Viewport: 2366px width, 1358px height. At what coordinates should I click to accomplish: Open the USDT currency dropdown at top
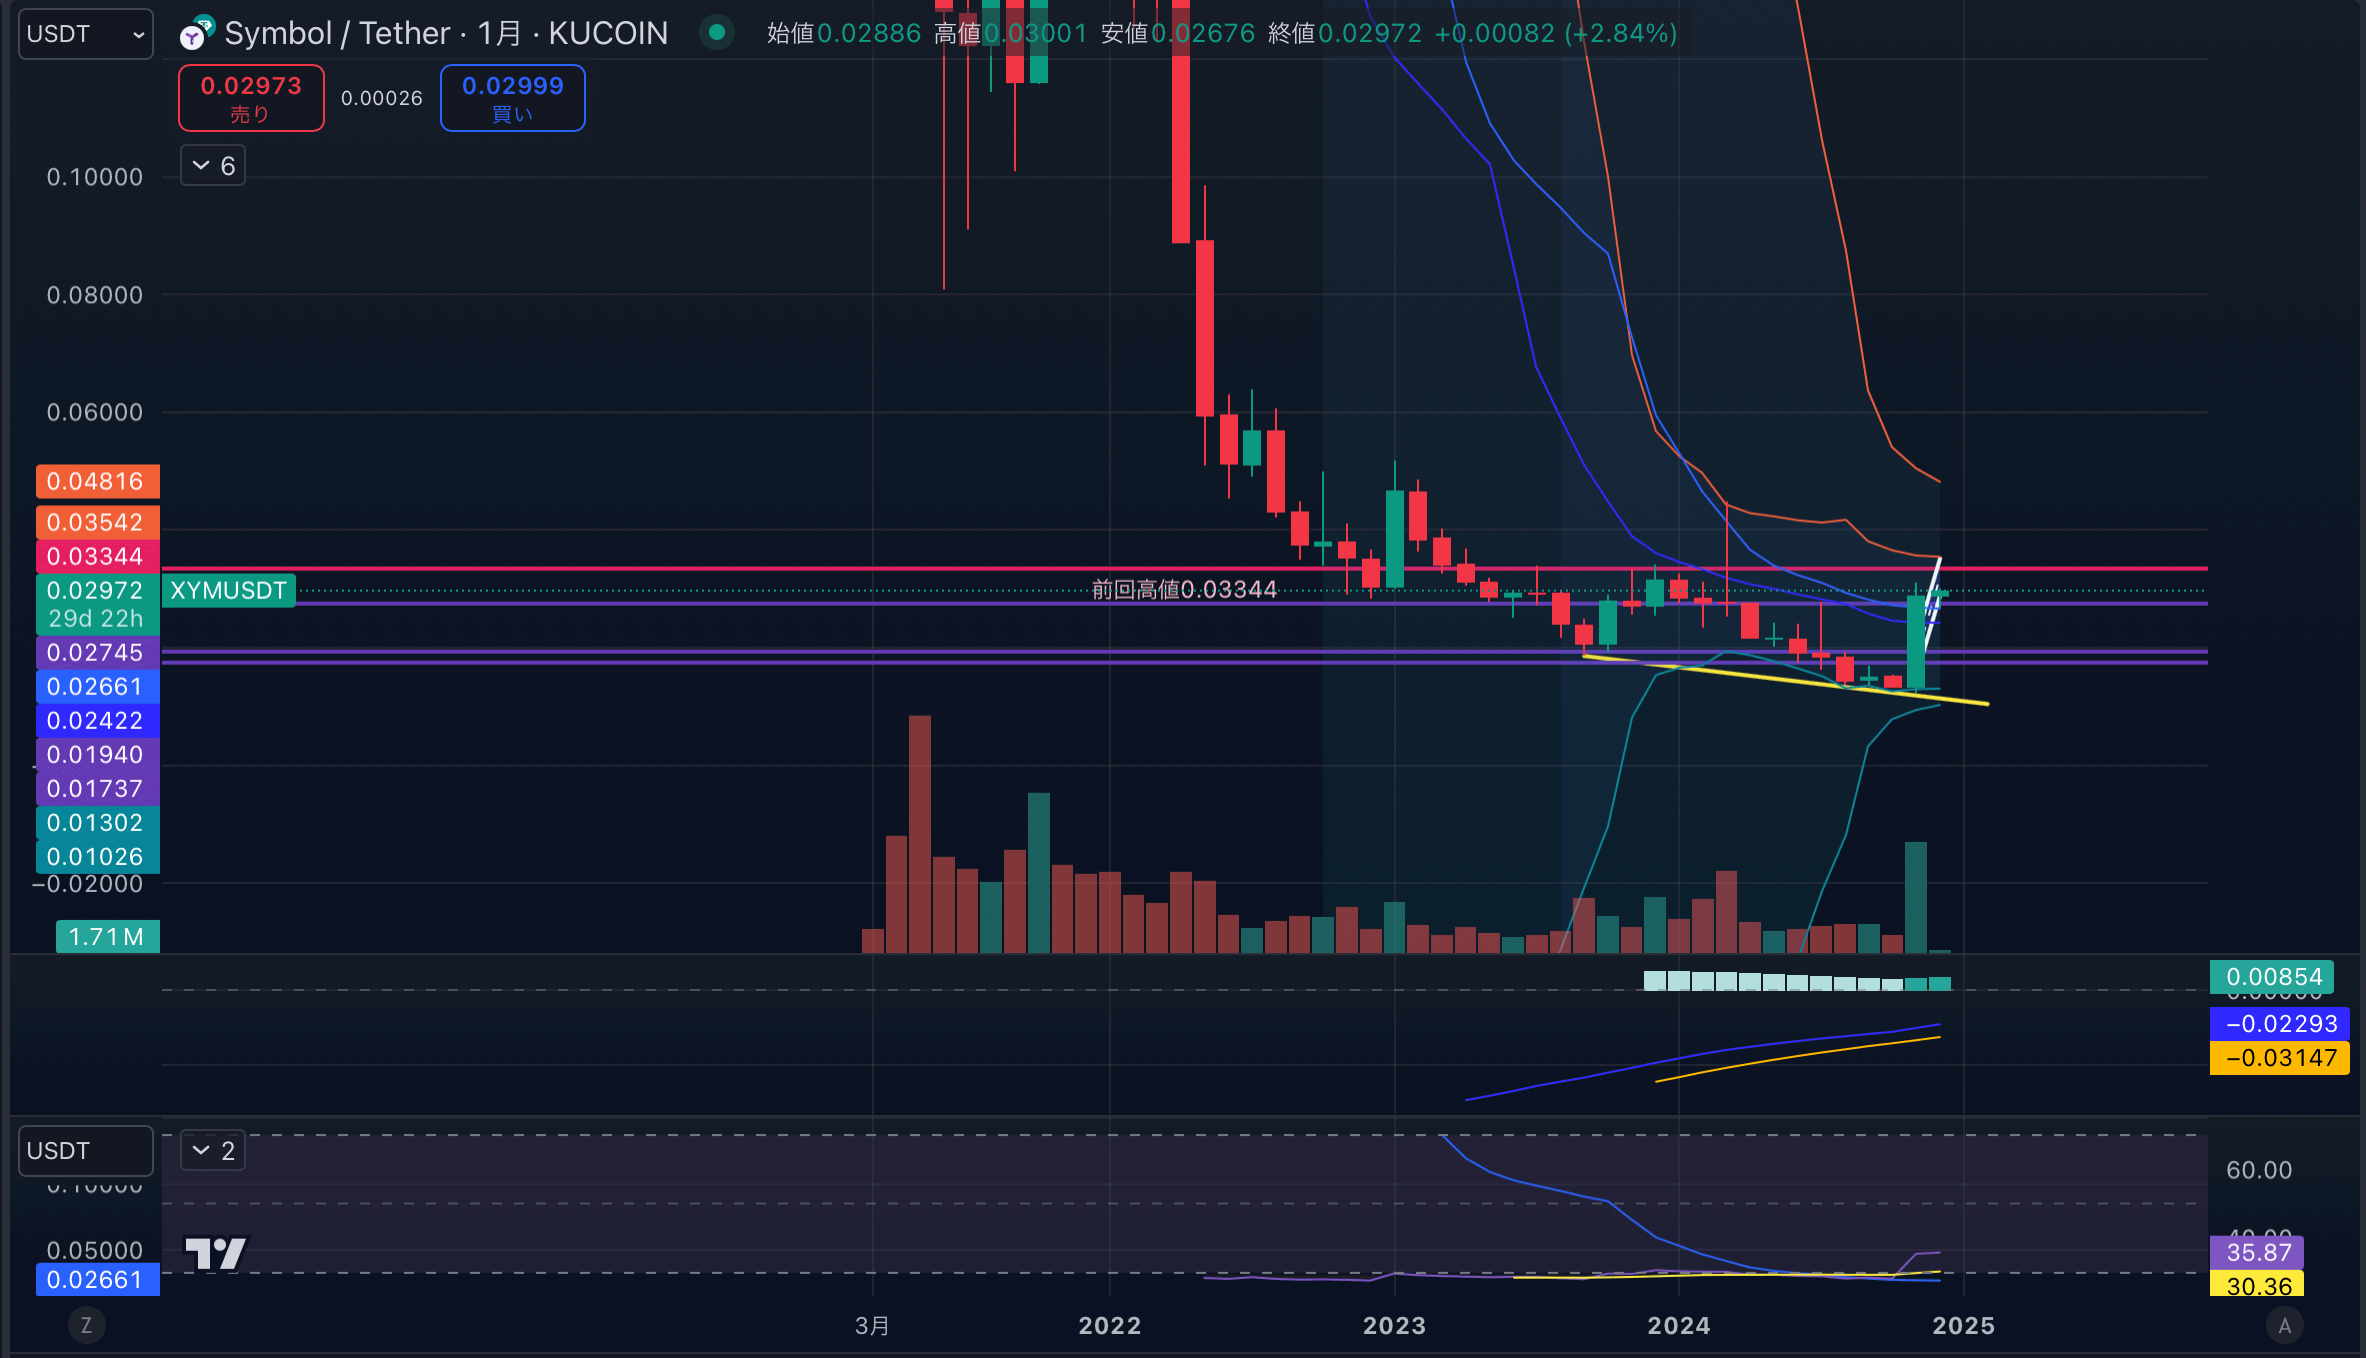pyautogui.click(x=86, y=34)
